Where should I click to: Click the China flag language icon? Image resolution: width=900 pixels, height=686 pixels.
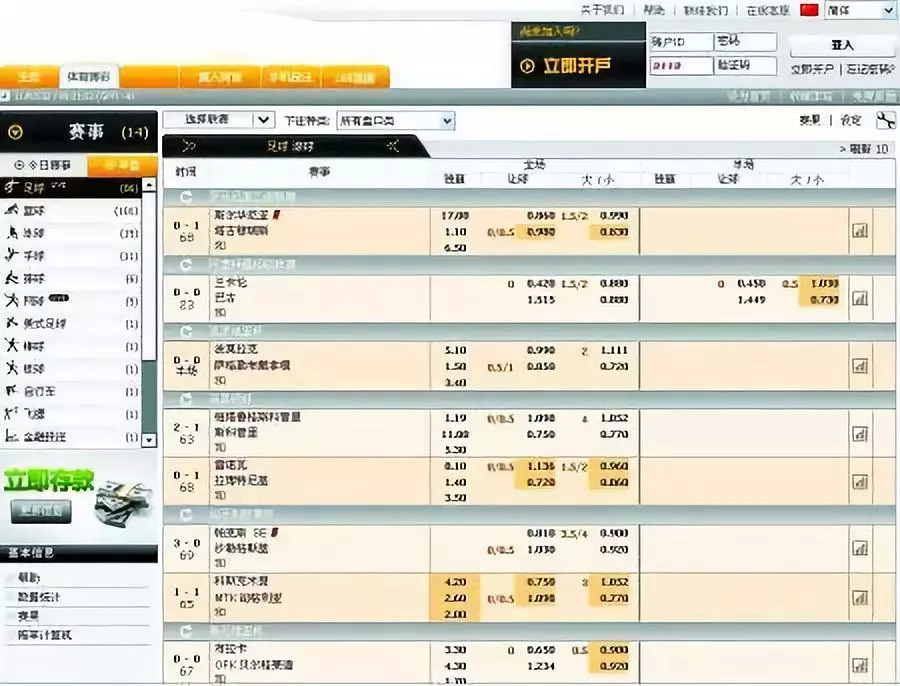809,10
